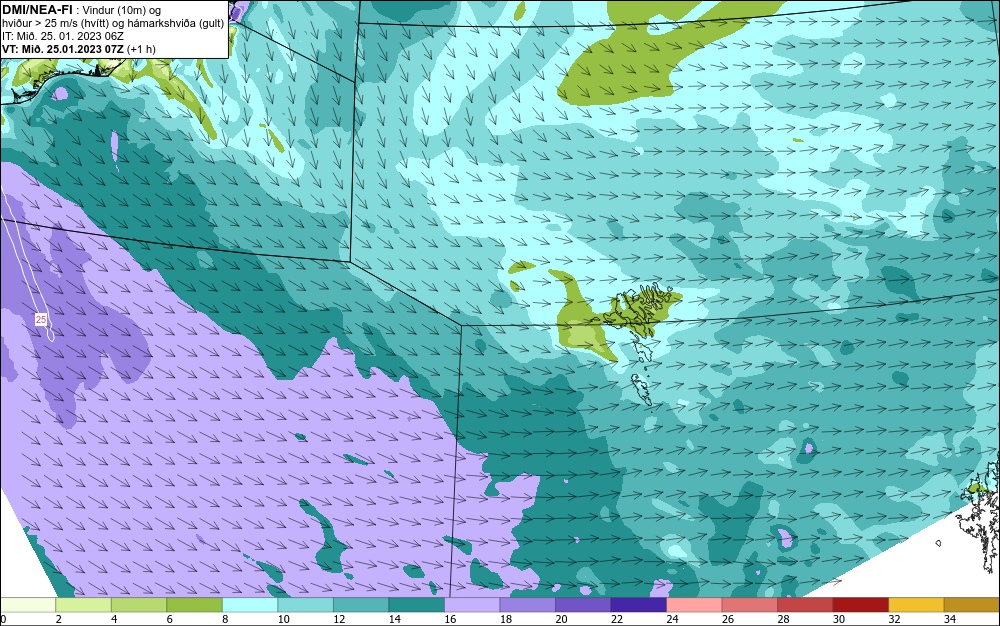Click the 6–8 m/s olive green legend swatch
Screen dimensions: 1000x626
195,605
